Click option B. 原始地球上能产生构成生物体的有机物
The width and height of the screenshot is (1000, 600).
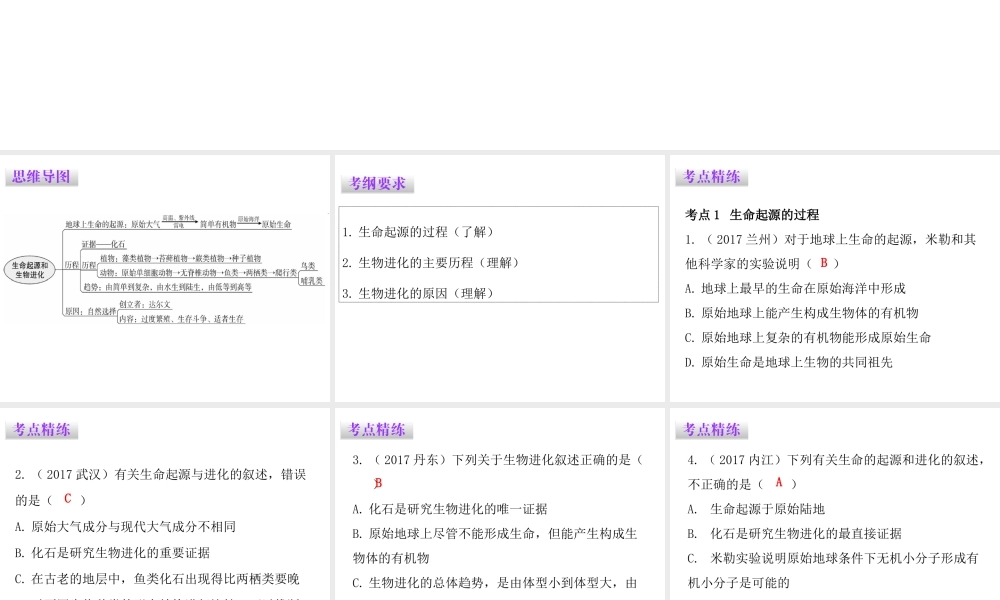tap(802, 313)
